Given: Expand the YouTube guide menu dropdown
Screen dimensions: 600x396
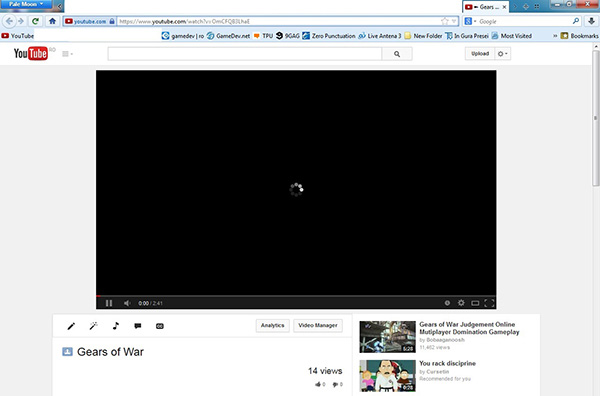Looking at the screenshot, I should 67,54.
